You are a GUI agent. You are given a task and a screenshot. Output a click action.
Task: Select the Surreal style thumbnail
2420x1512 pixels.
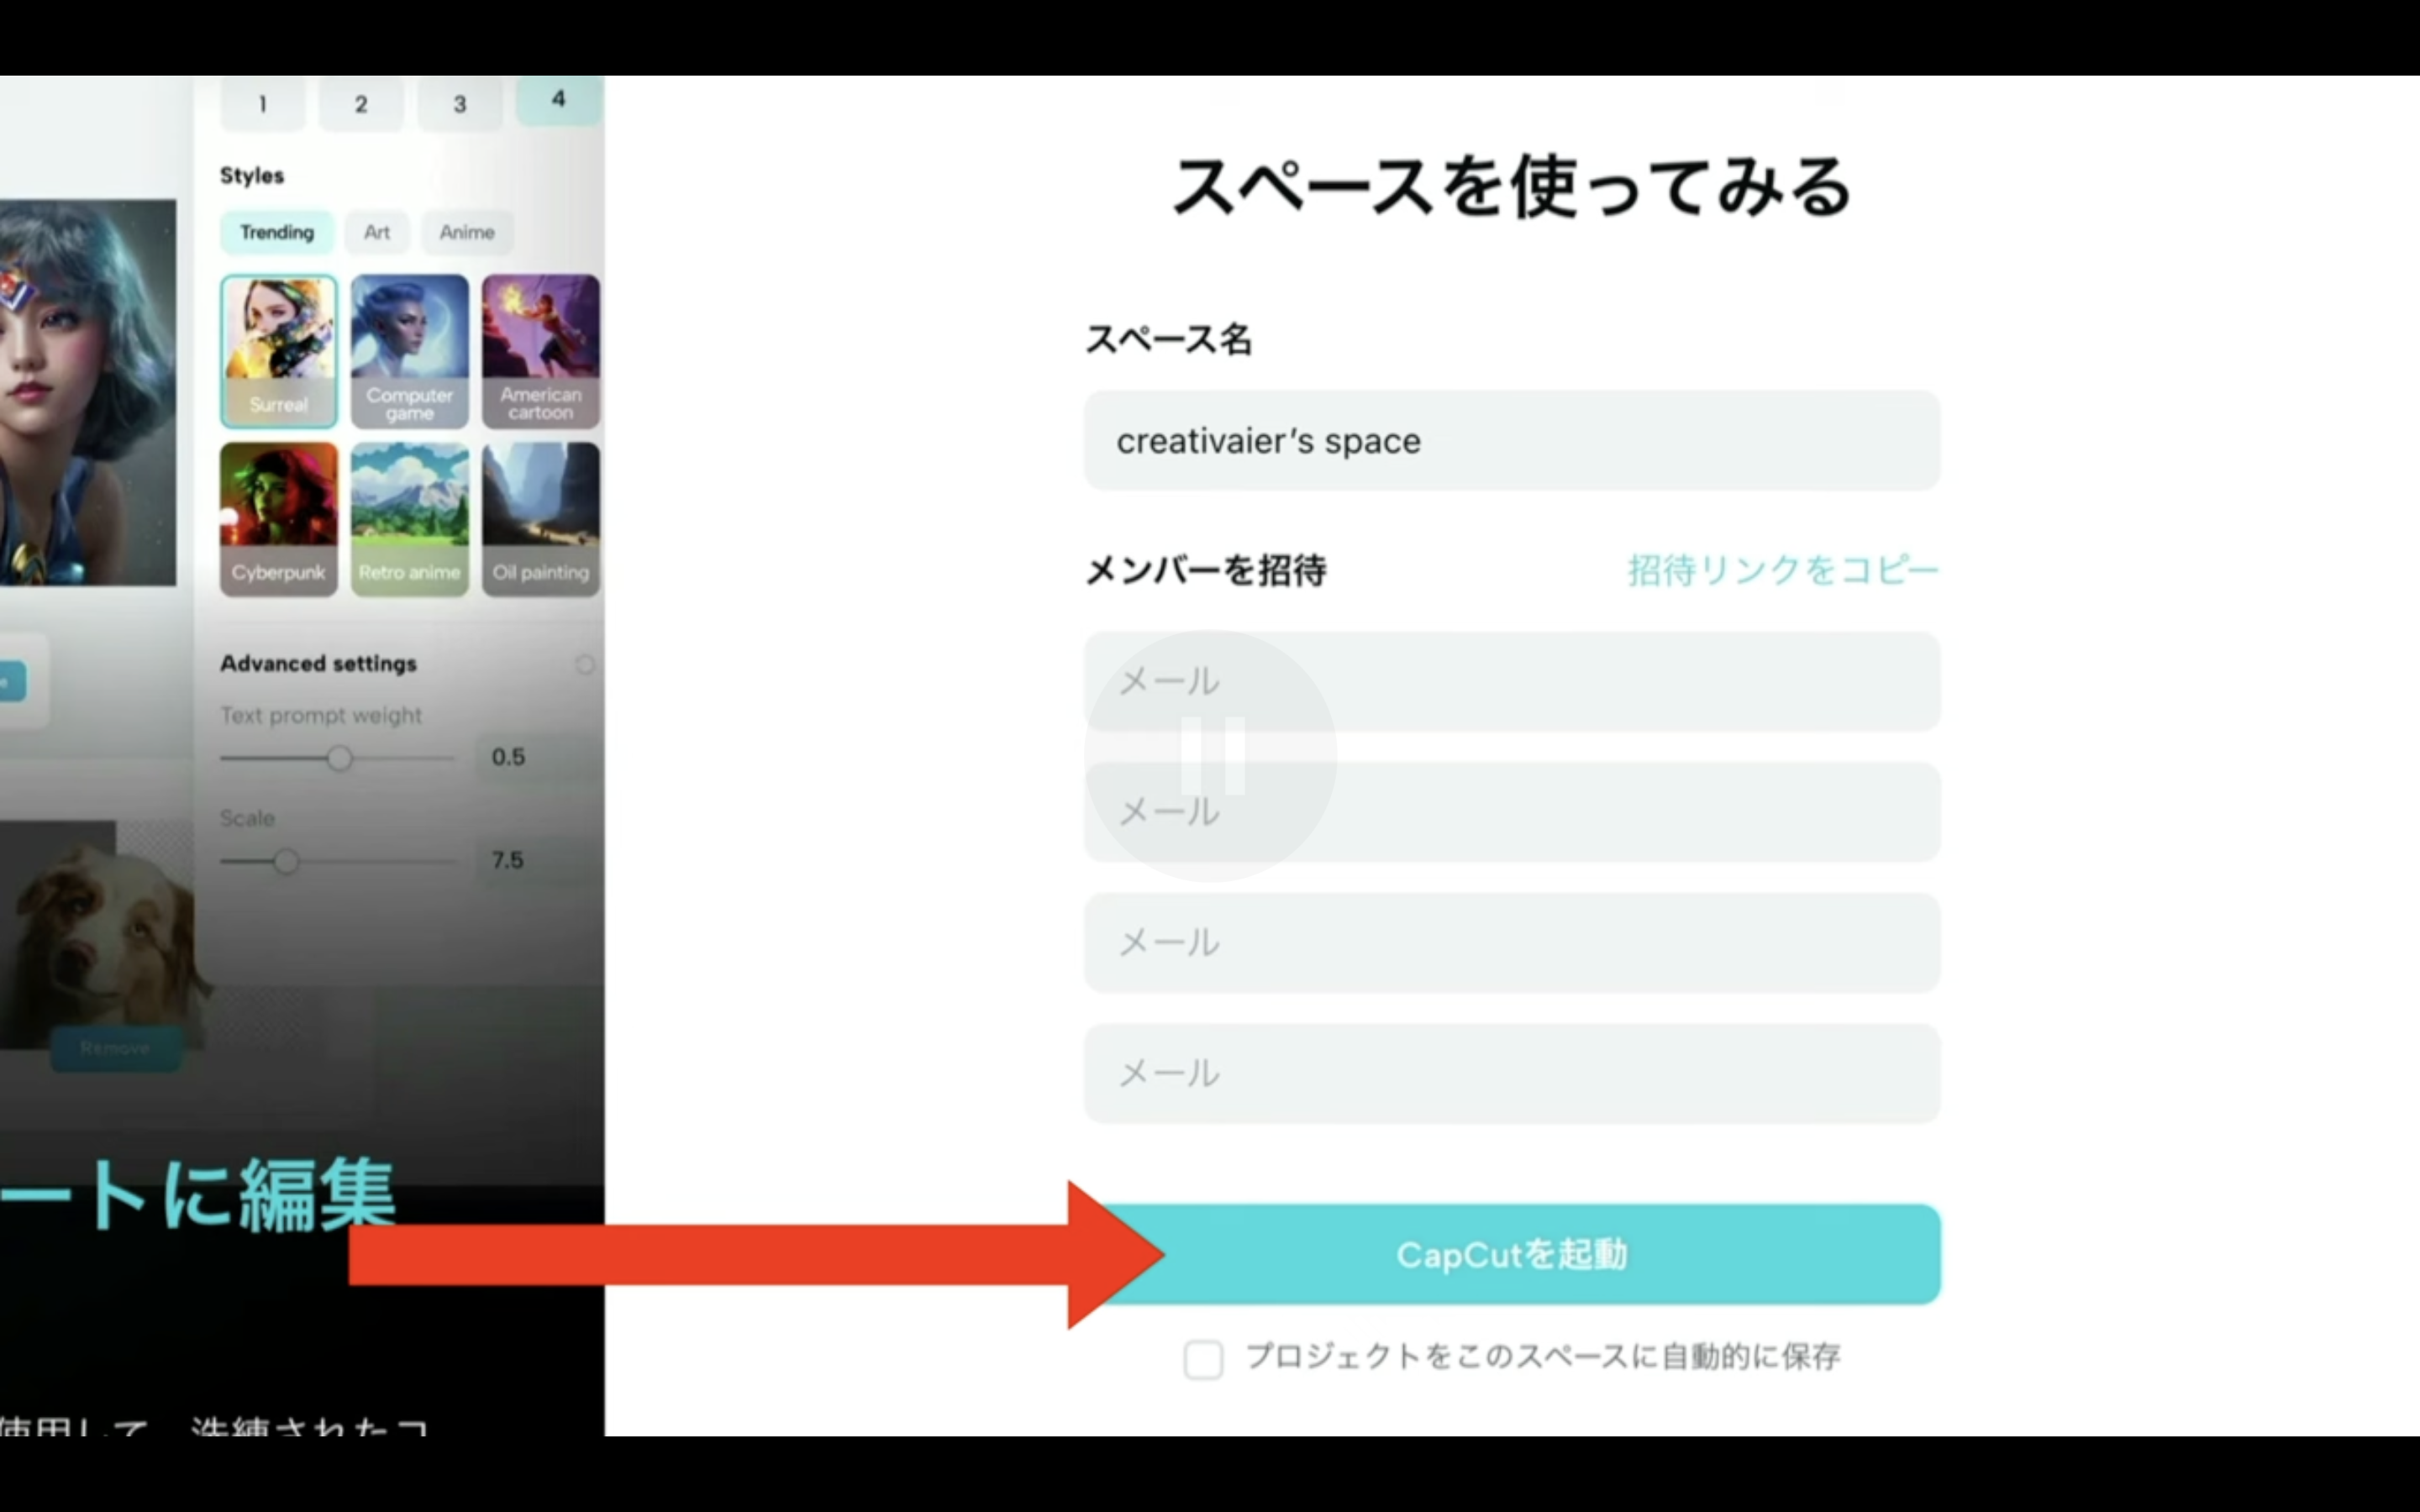(279, 351)
